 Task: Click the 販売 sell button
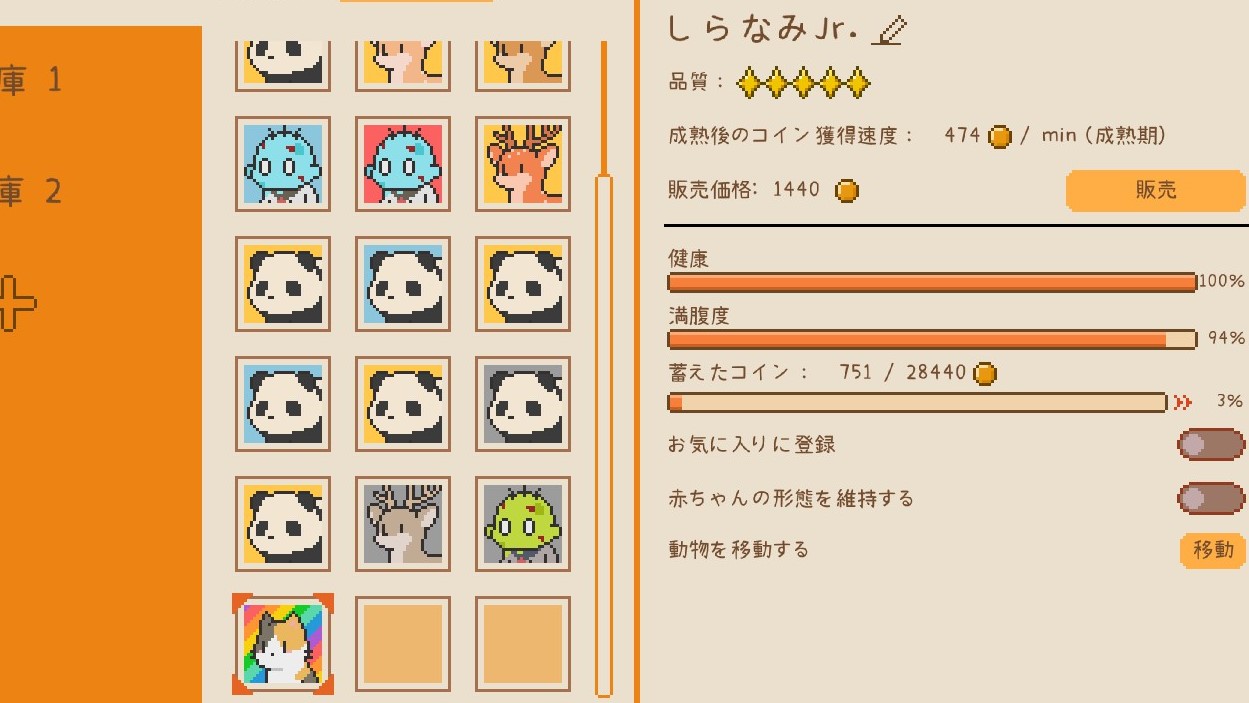click(1156, 190)
